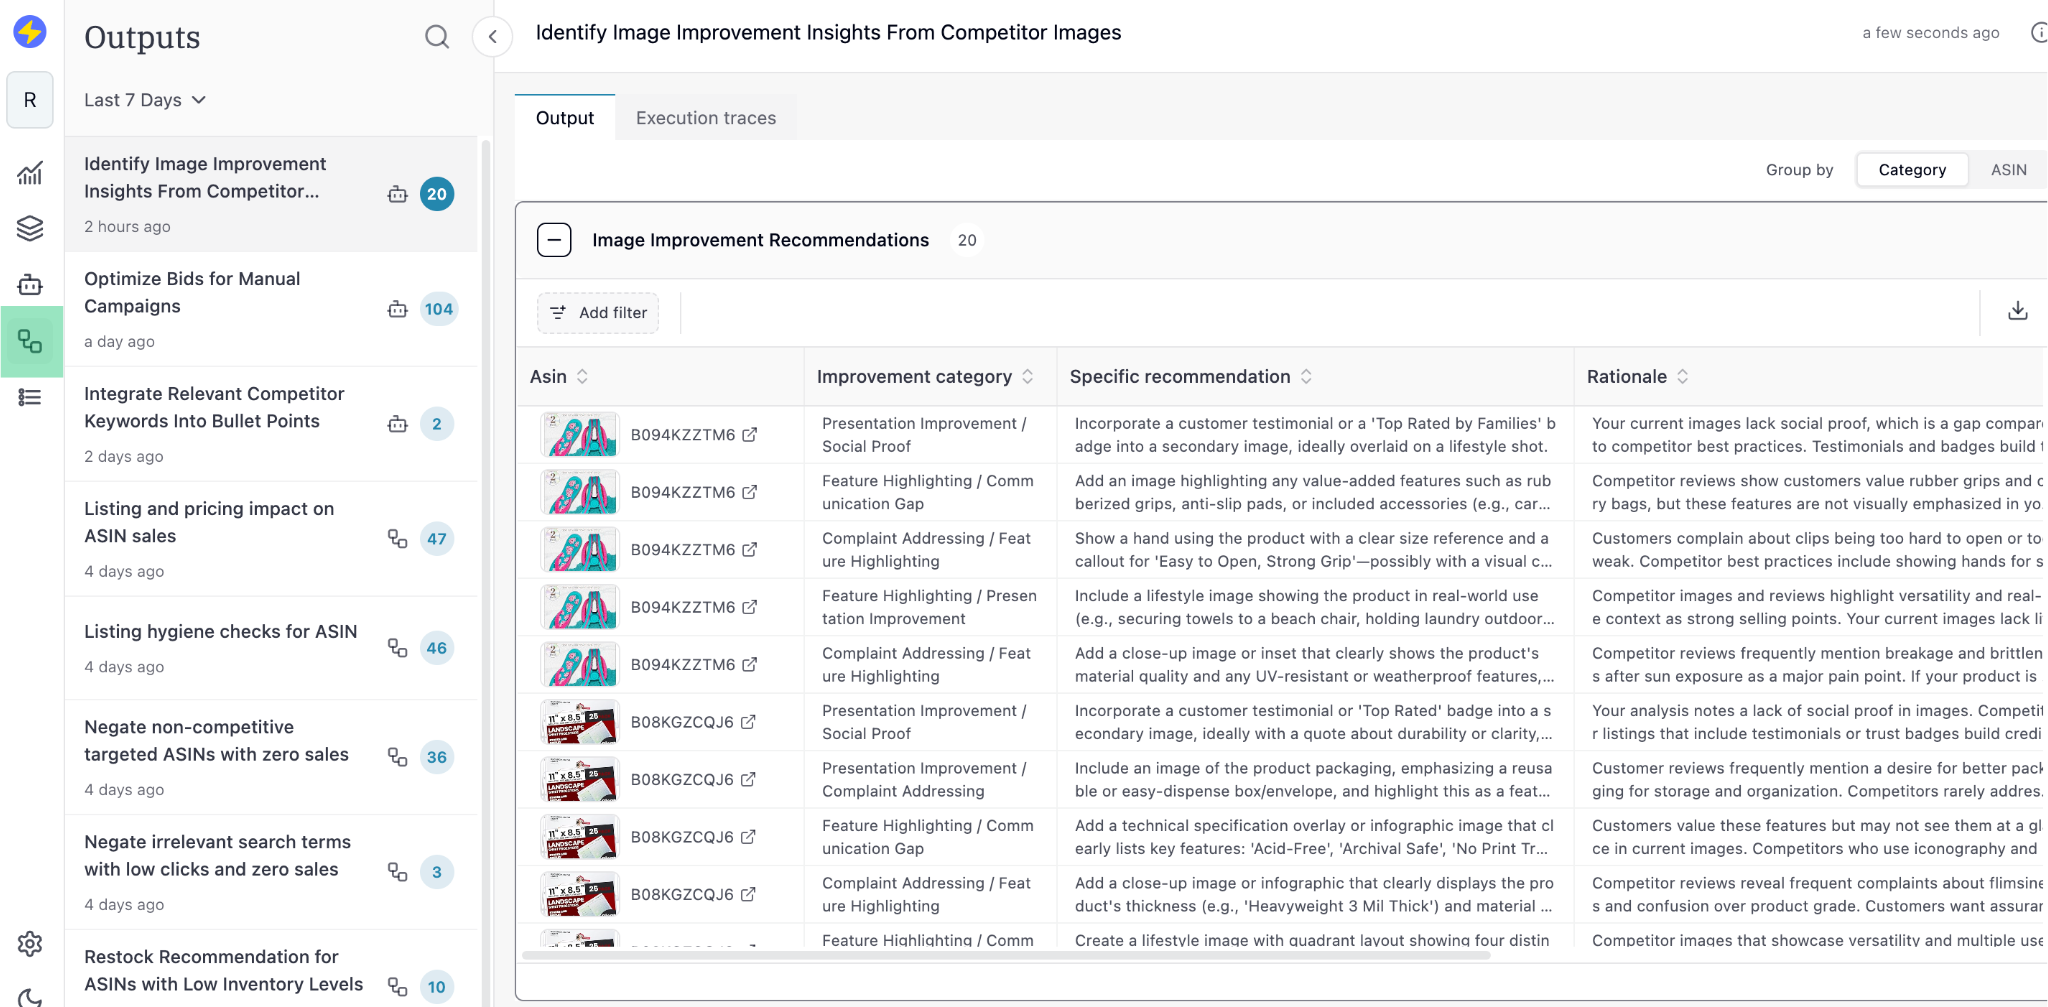Switch to the Execution traces tab
2048x1007 pixels.
pos(705,117)
